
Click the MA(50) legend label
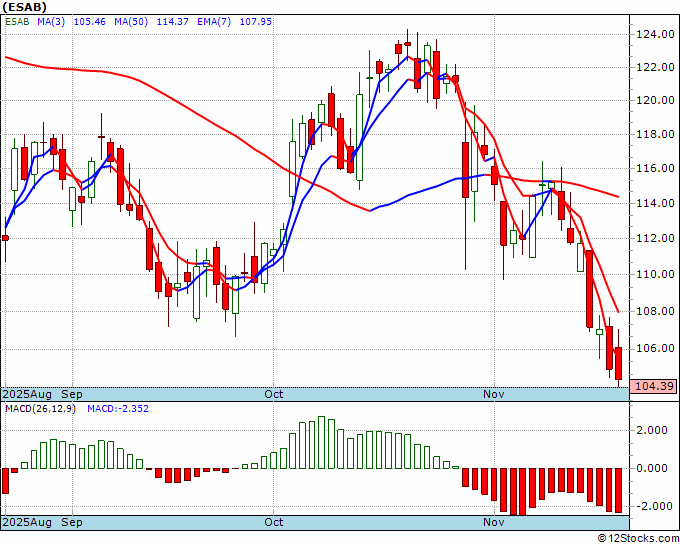tap(131, 21)
